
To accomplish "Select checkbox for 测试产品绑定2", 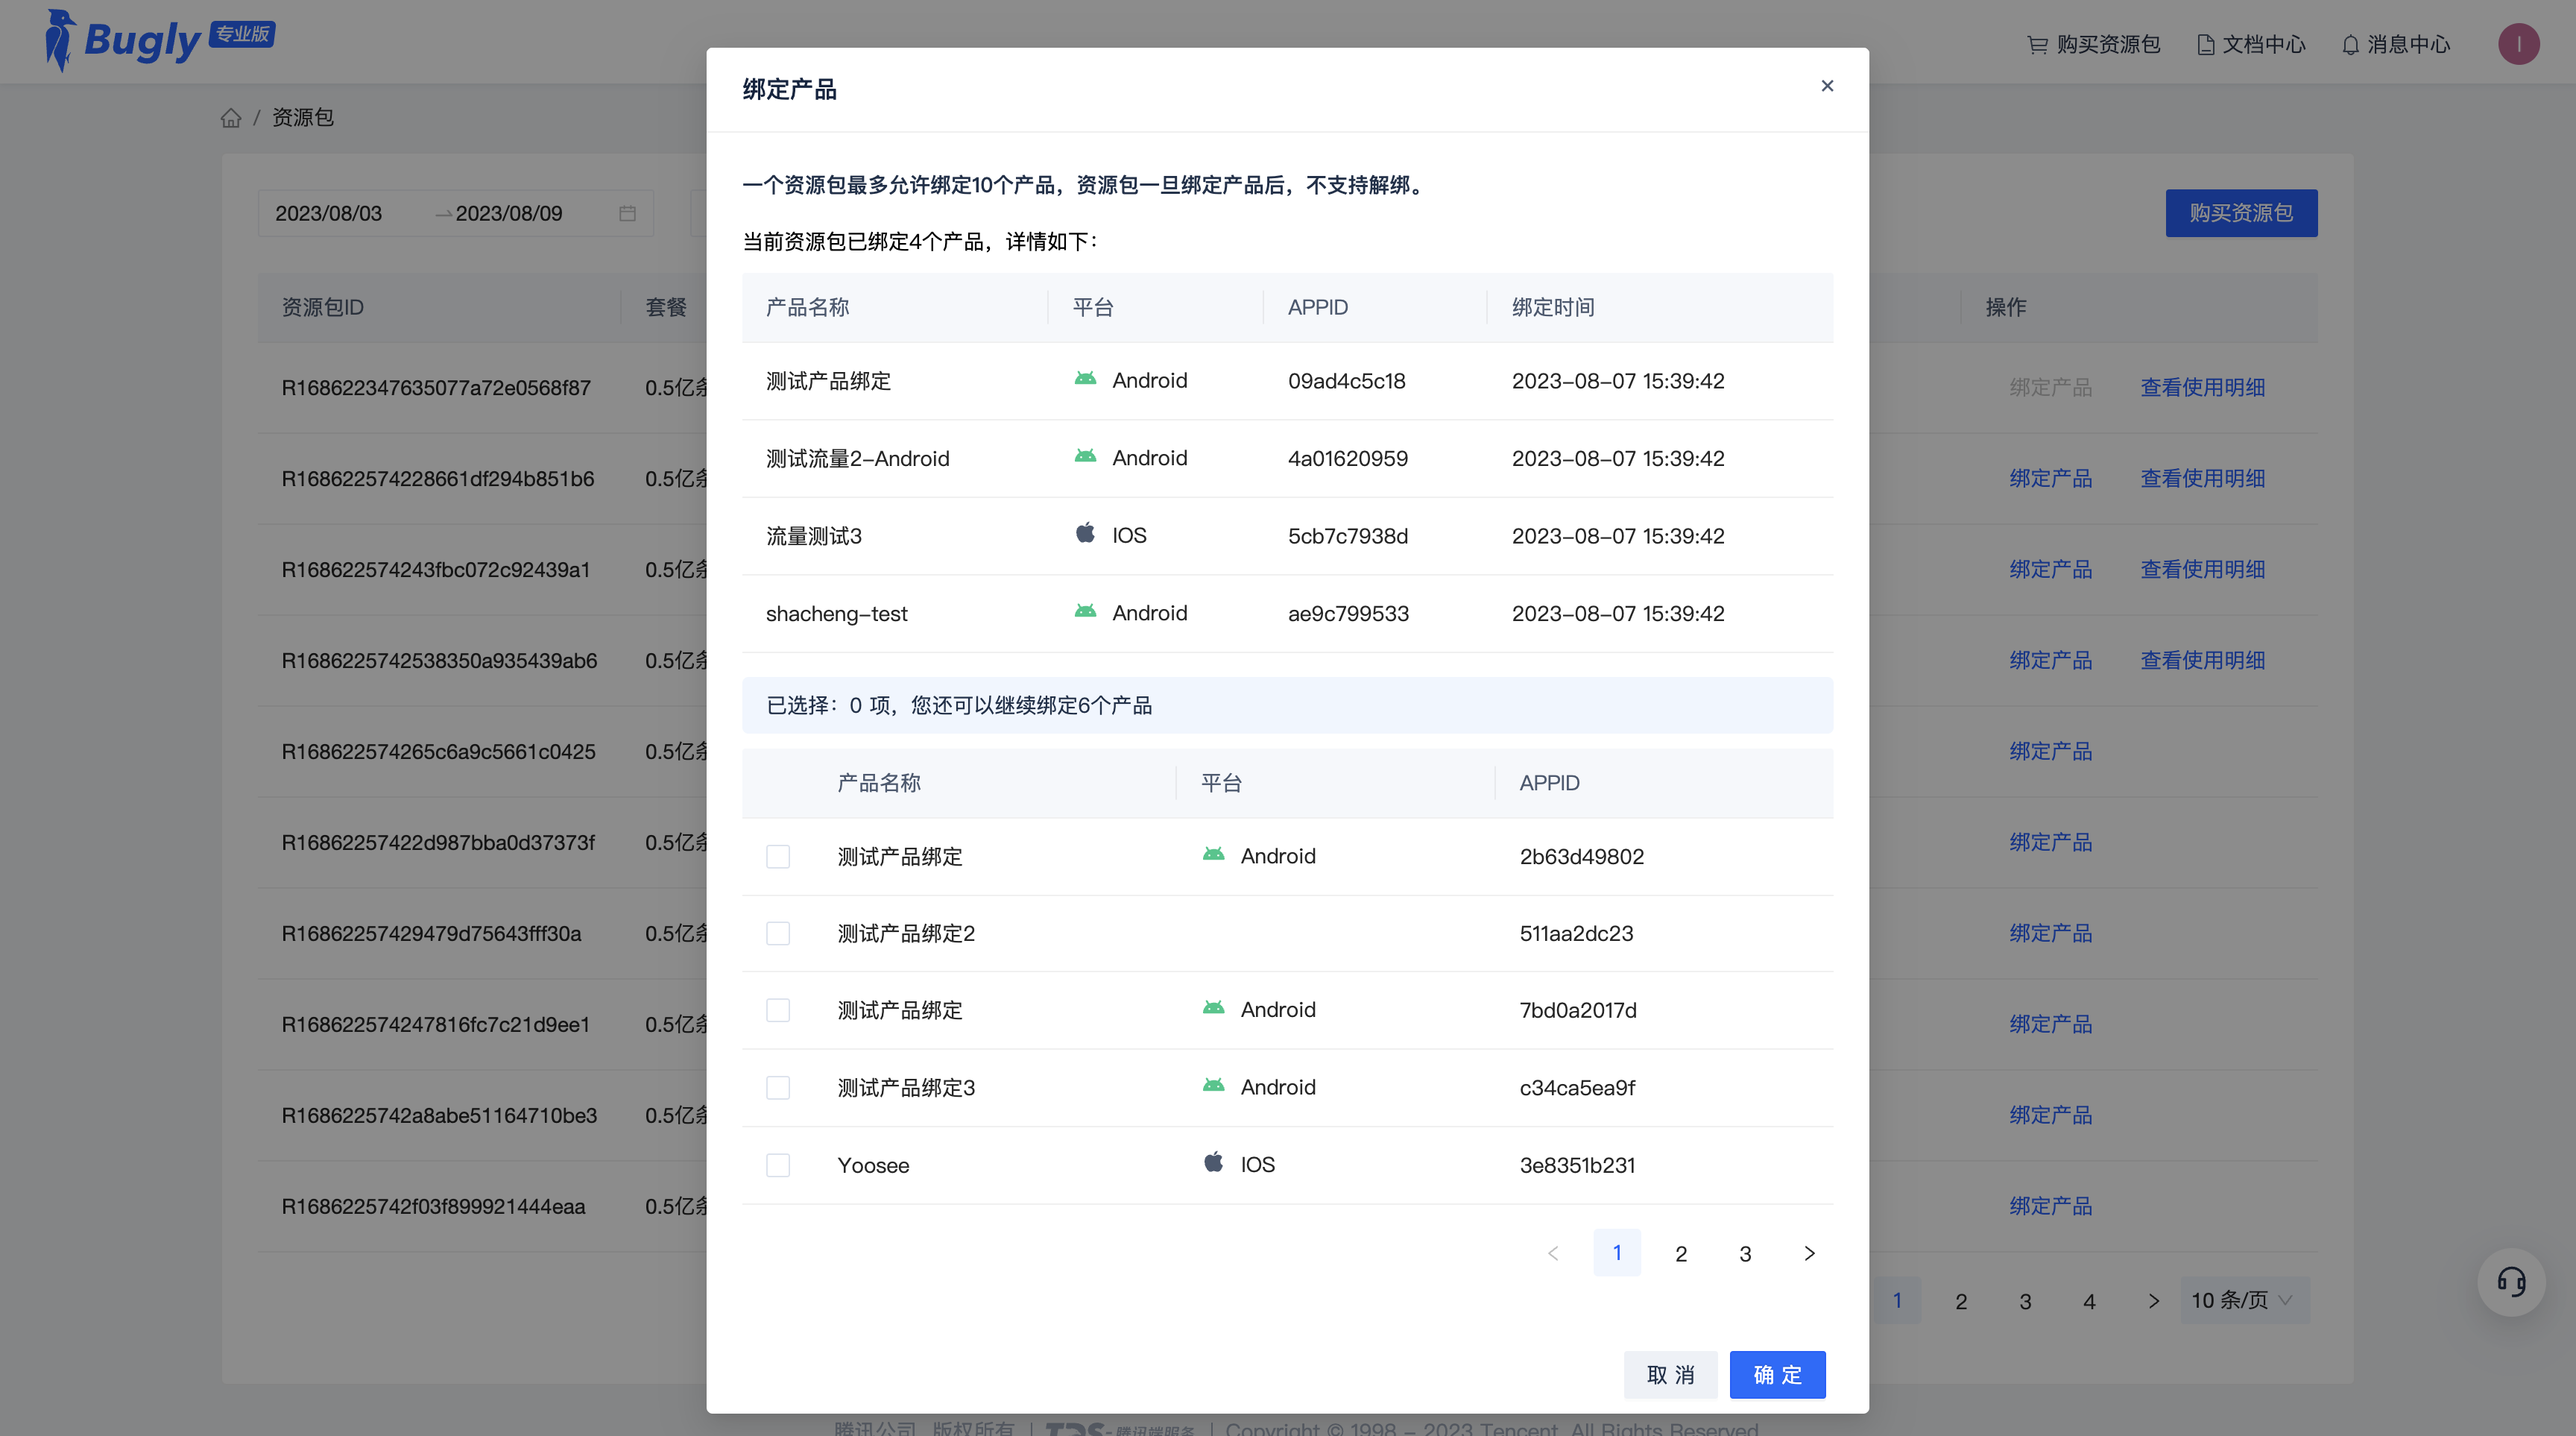I will click(x=778, y=933).
